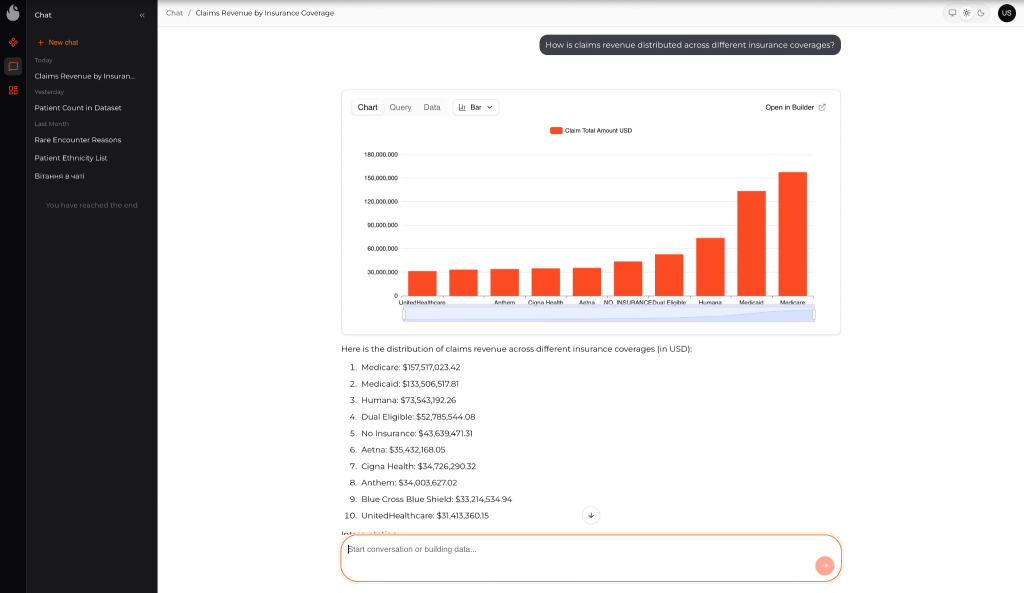
Task: Switch to system theme with monitor icon
Action: (952, 13)
